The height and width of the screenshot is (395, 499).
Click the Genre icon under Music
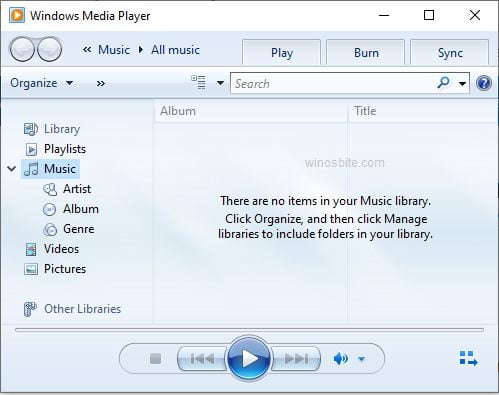coord(50,229)
